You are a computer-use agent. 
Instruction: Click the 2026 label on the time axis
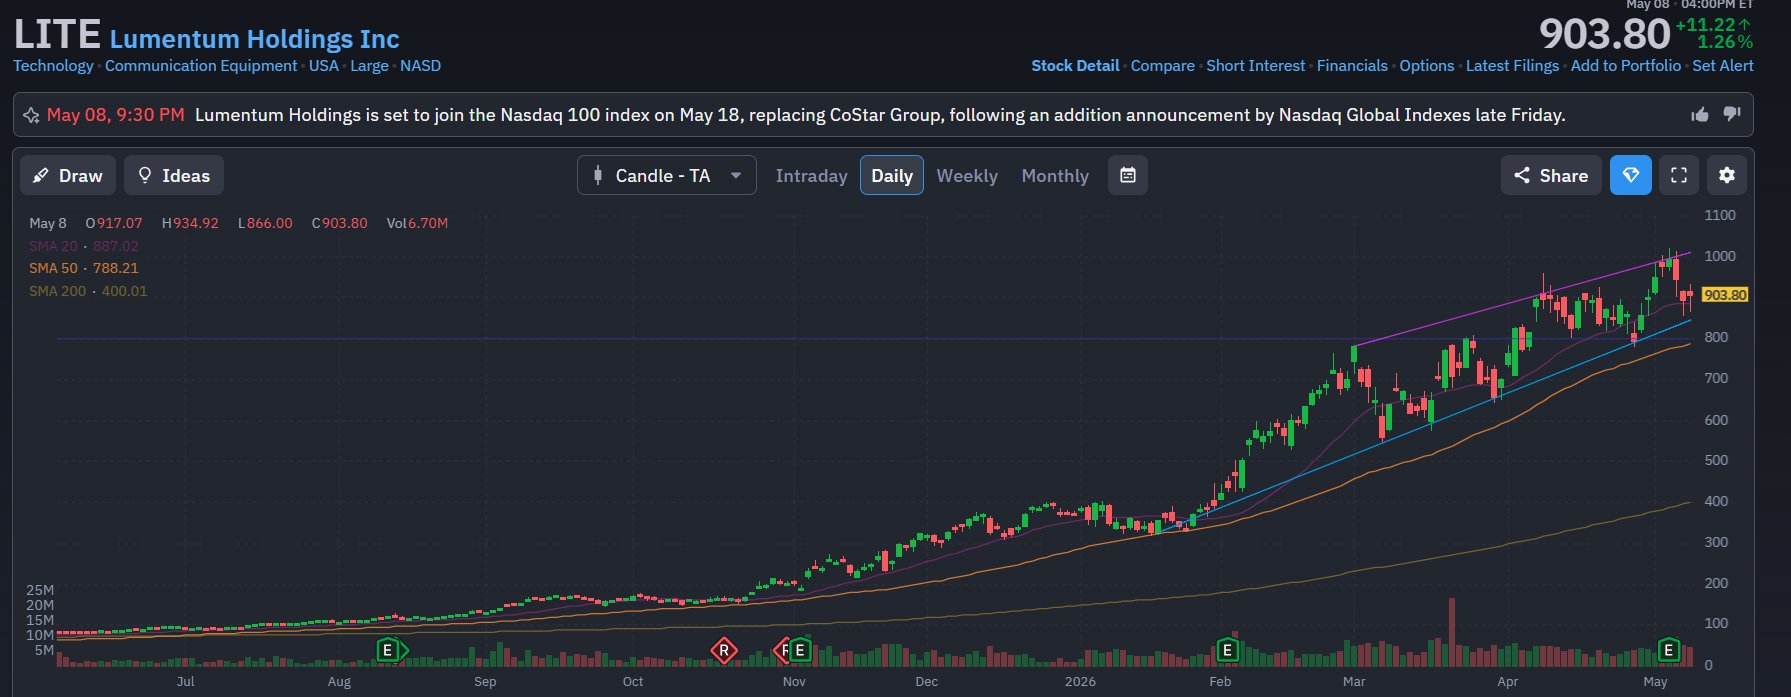tap(1080, 681)
